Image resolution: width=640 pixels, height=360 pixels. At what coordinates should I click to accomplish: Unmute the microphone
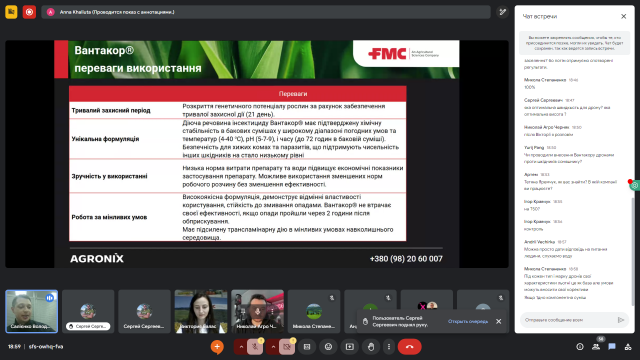point(255,347)
